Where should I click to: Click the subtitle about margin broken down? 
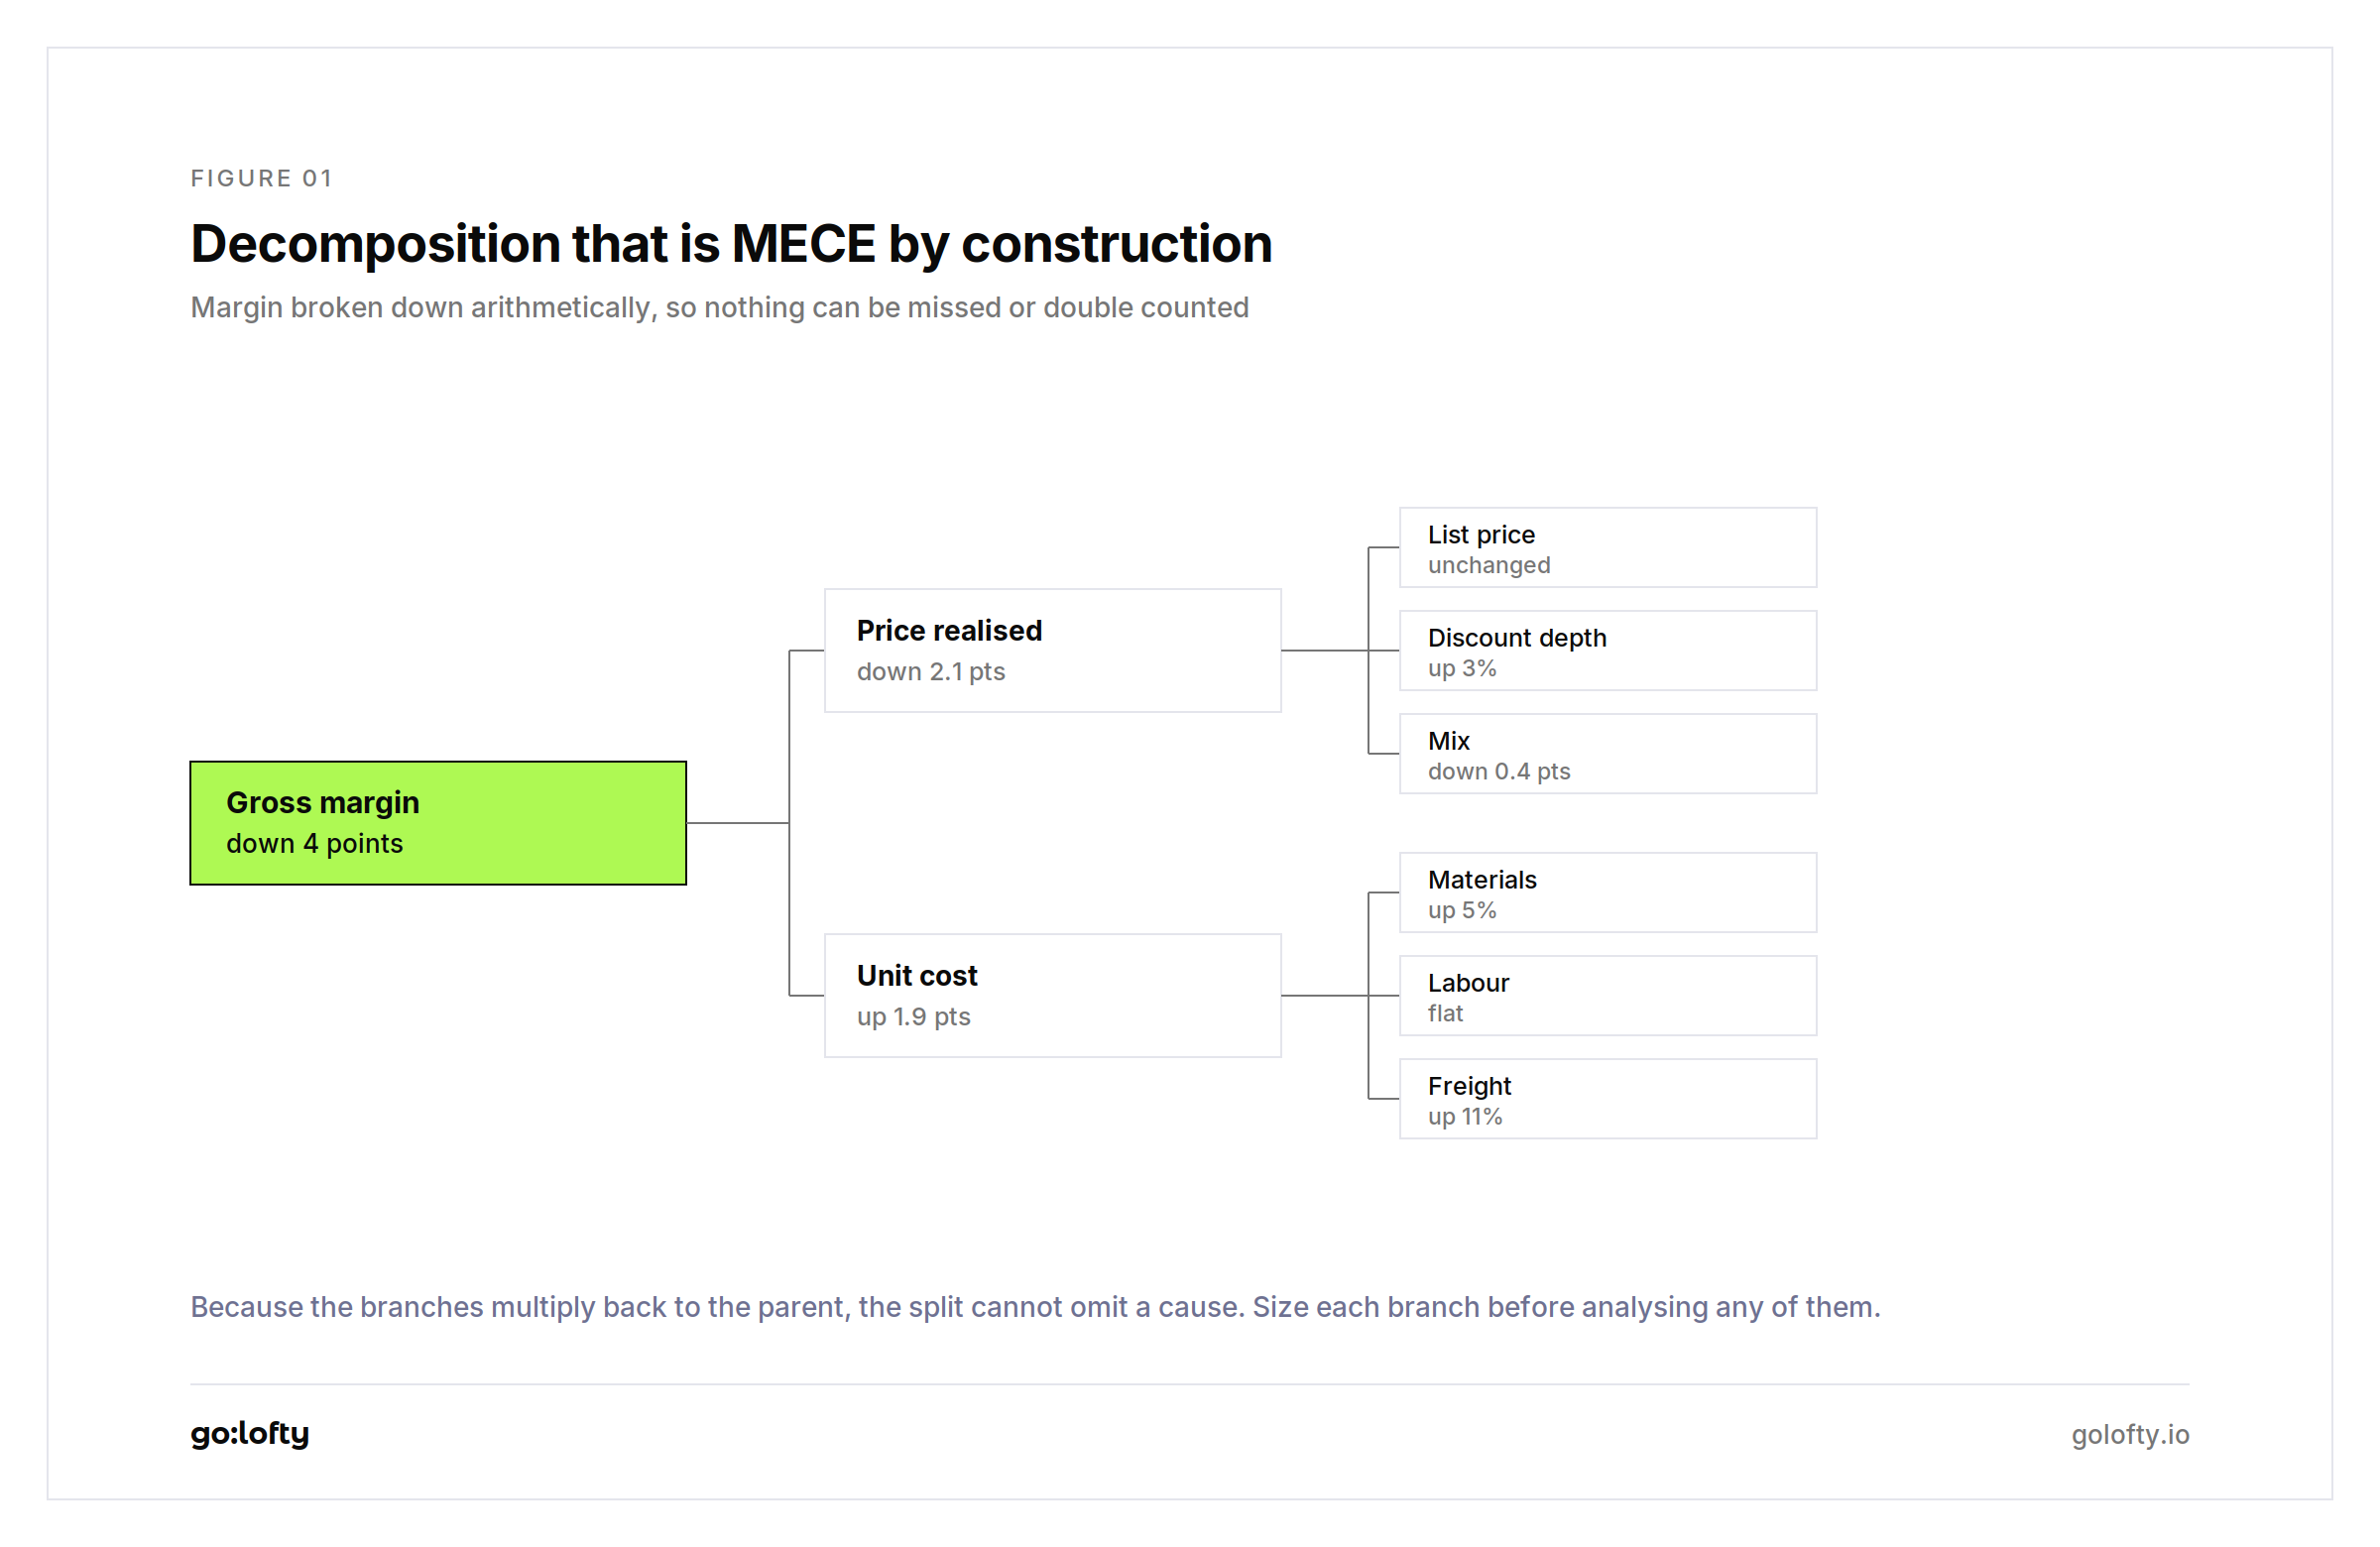coord(719,307)
